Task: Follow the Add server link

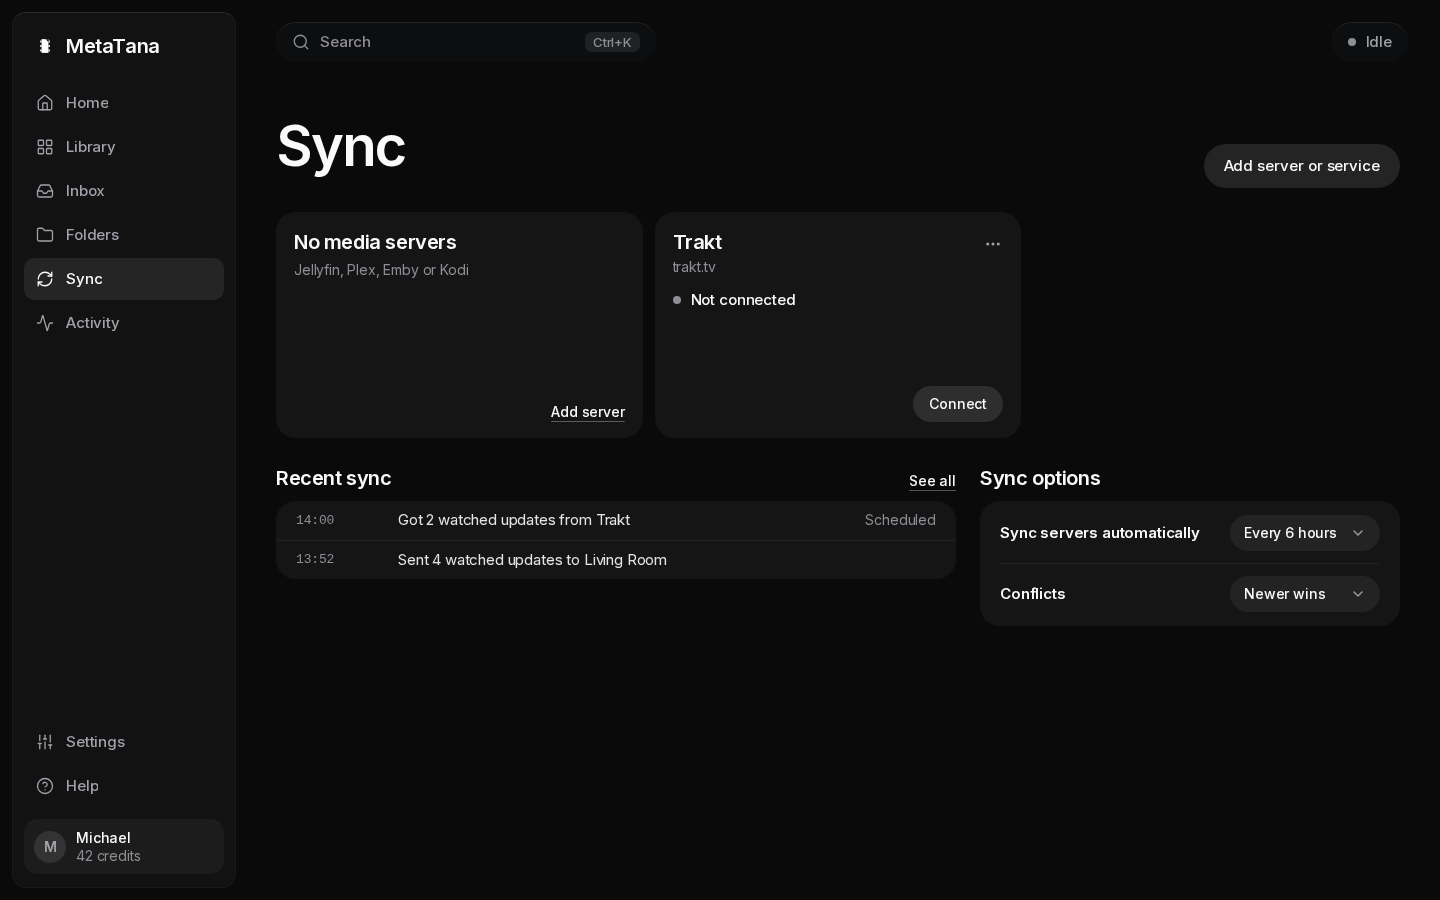Action: [x=588, y=412]
